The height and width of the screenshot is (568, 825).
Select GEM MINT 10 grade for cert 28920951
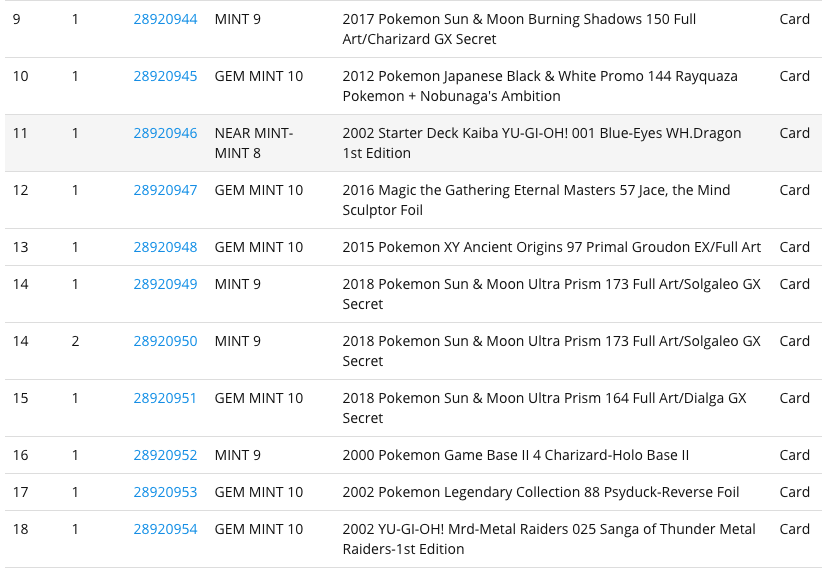coord(259,398)
